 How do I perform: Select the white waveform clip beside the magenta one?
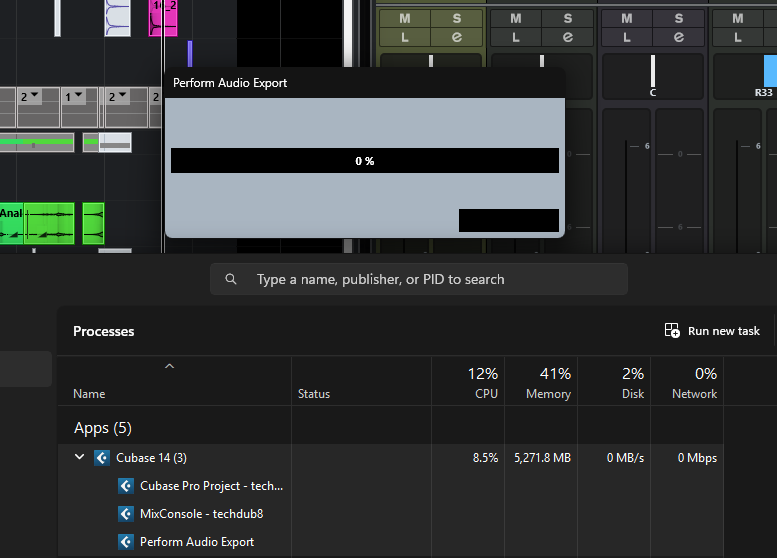click(117, 18)
